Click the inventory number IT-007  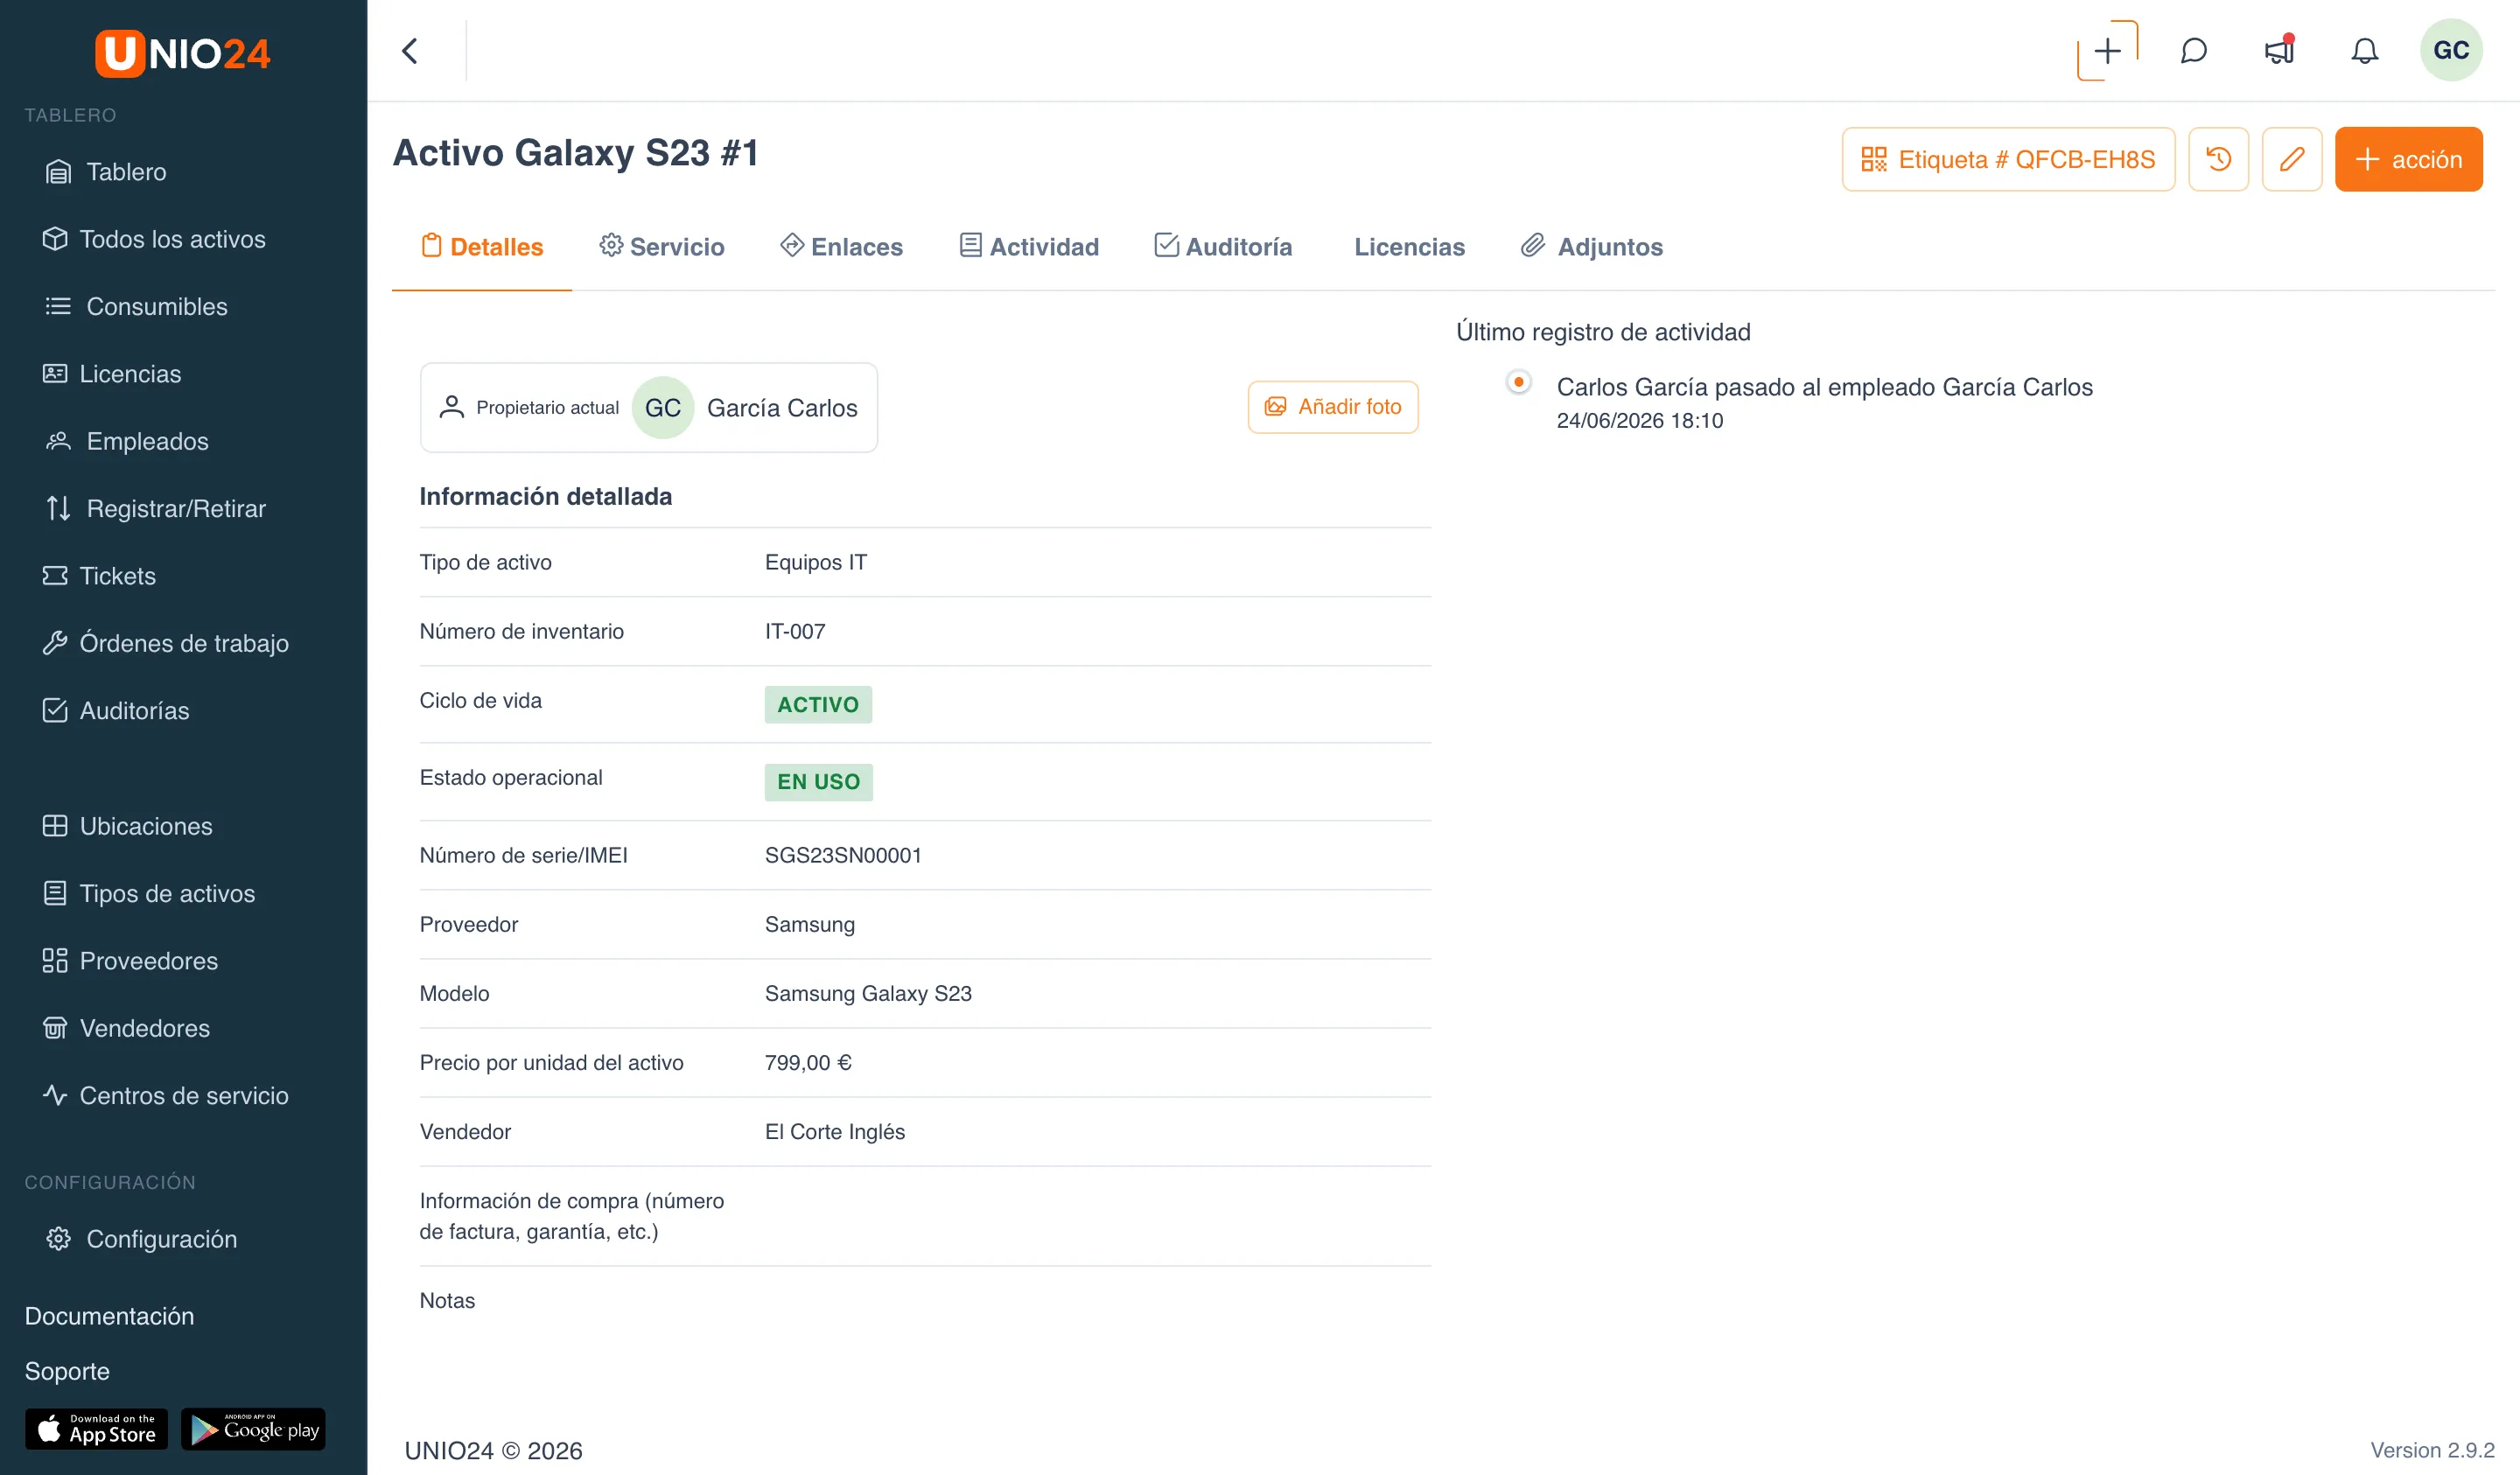coord(795,631)
